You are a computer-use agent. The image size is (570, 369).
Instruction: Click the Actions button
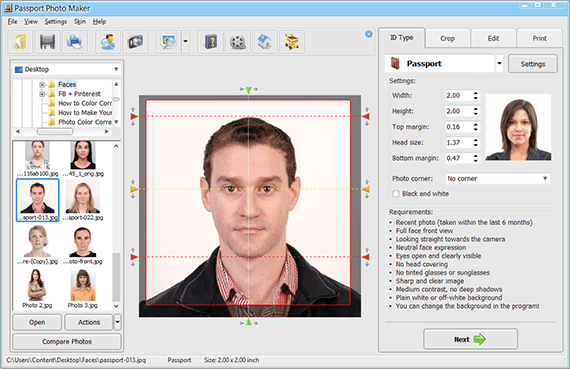[x=89, y=322]
